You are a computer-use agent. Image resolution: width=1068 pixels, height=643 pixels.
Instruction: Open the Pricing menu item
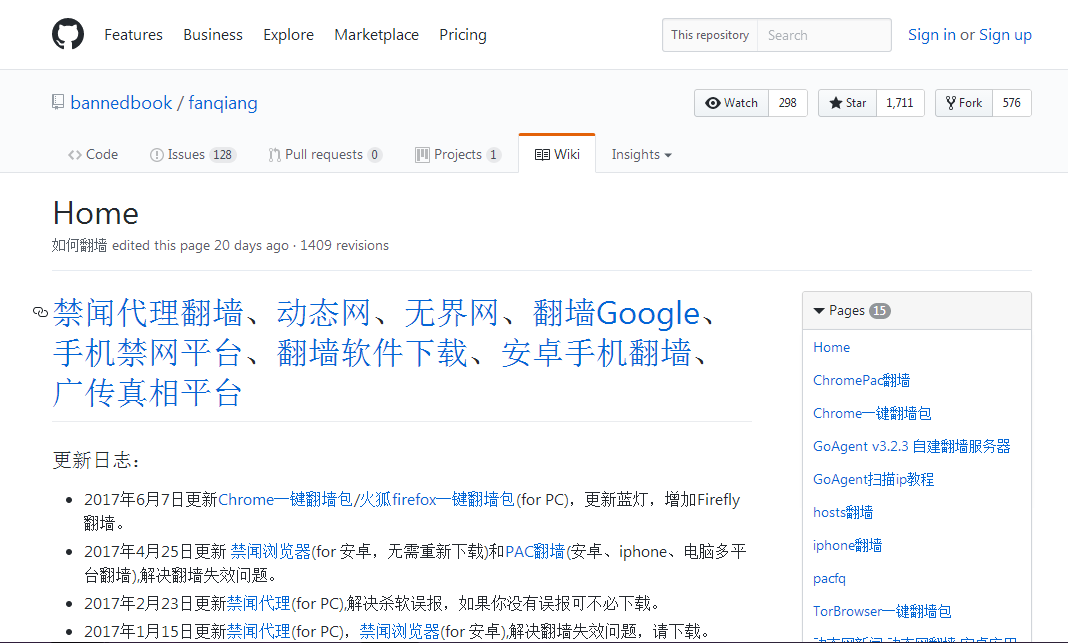pyautogui.click(x=462, y=35)
